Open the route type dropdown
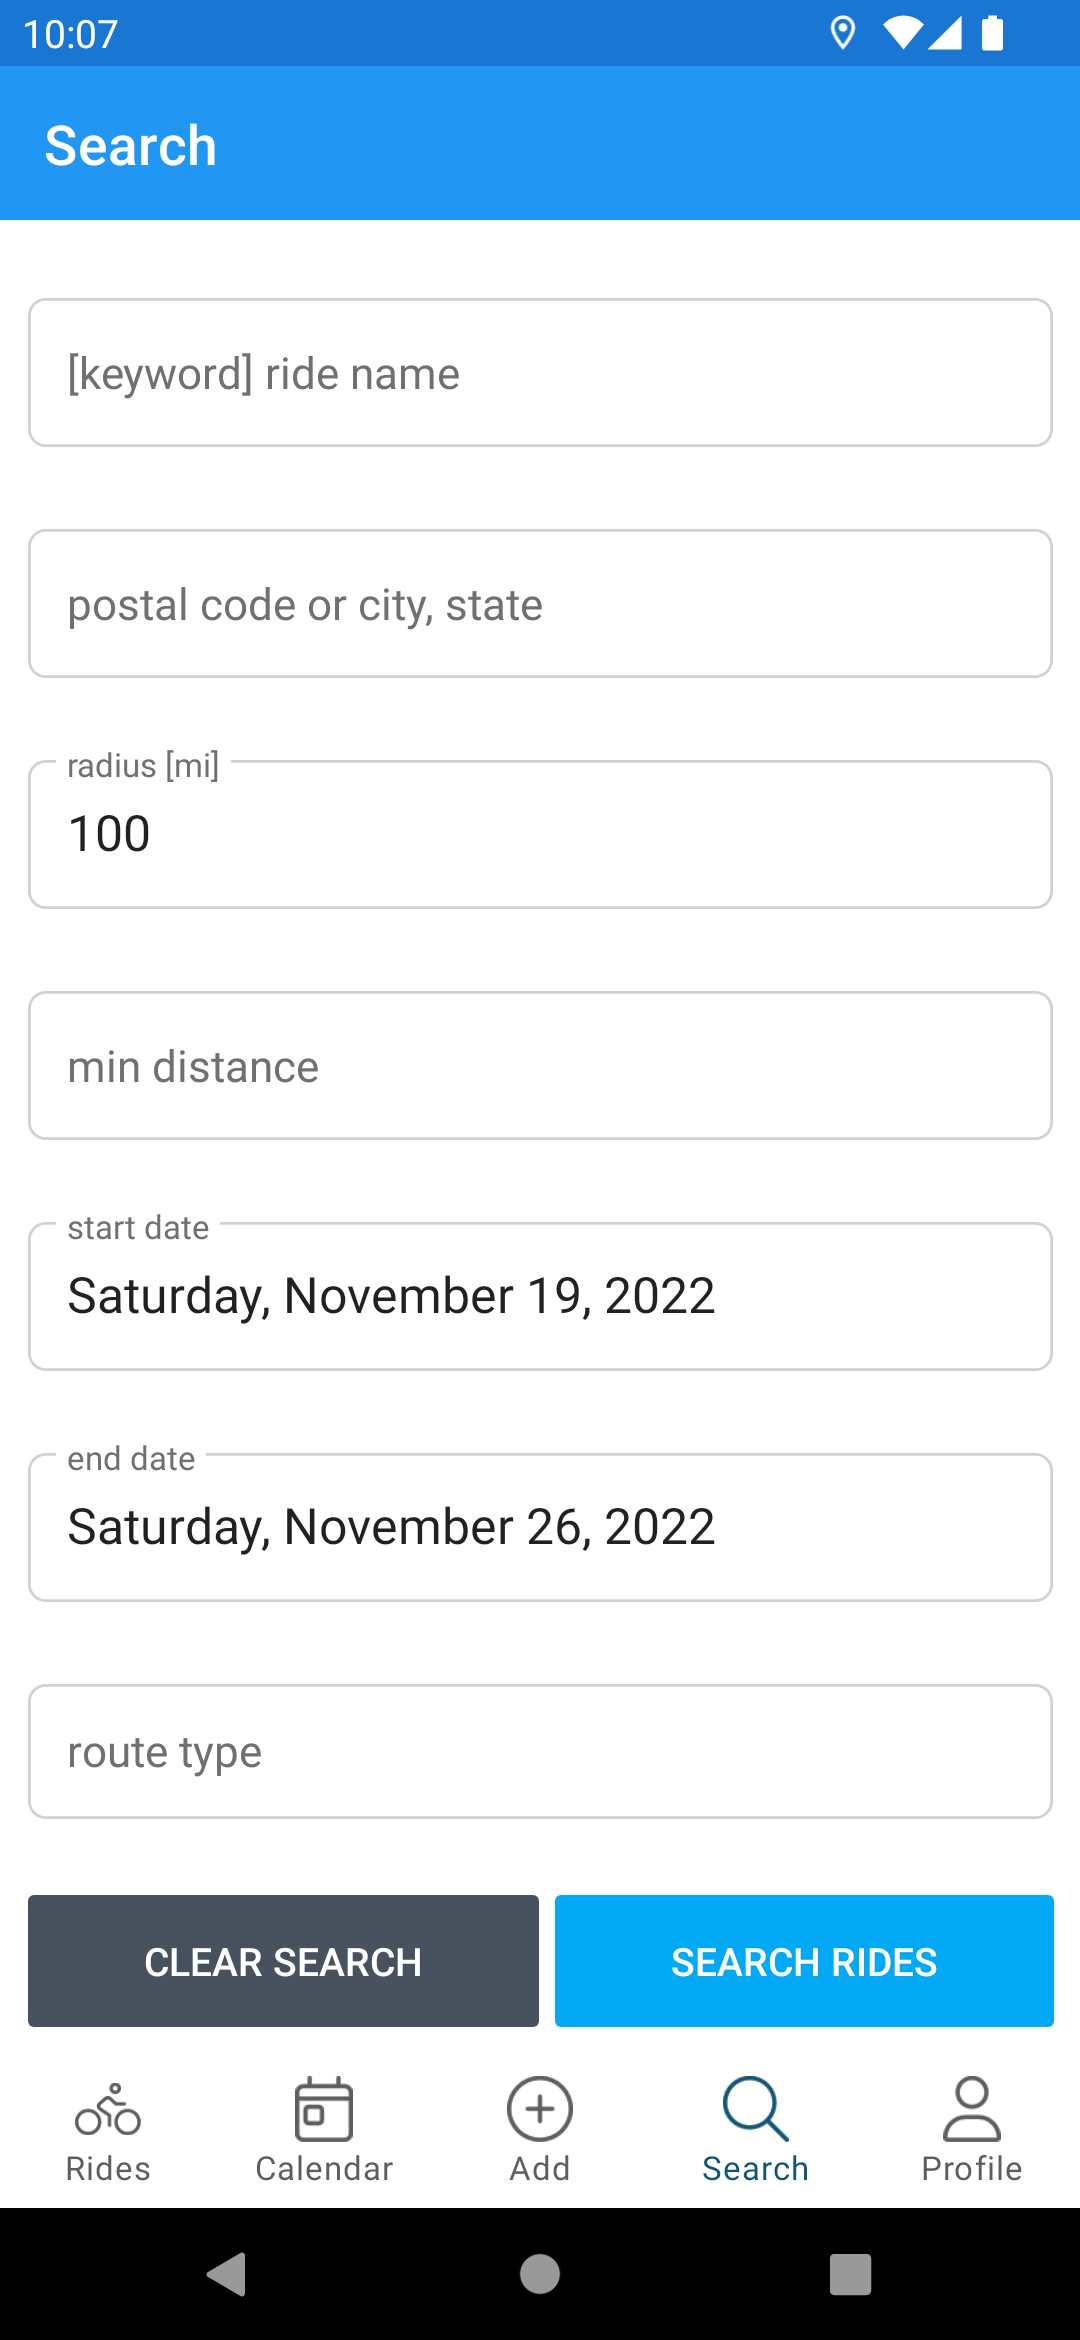The width and height of the screenshot is (1080, 2340). [x=540, y=1751]
